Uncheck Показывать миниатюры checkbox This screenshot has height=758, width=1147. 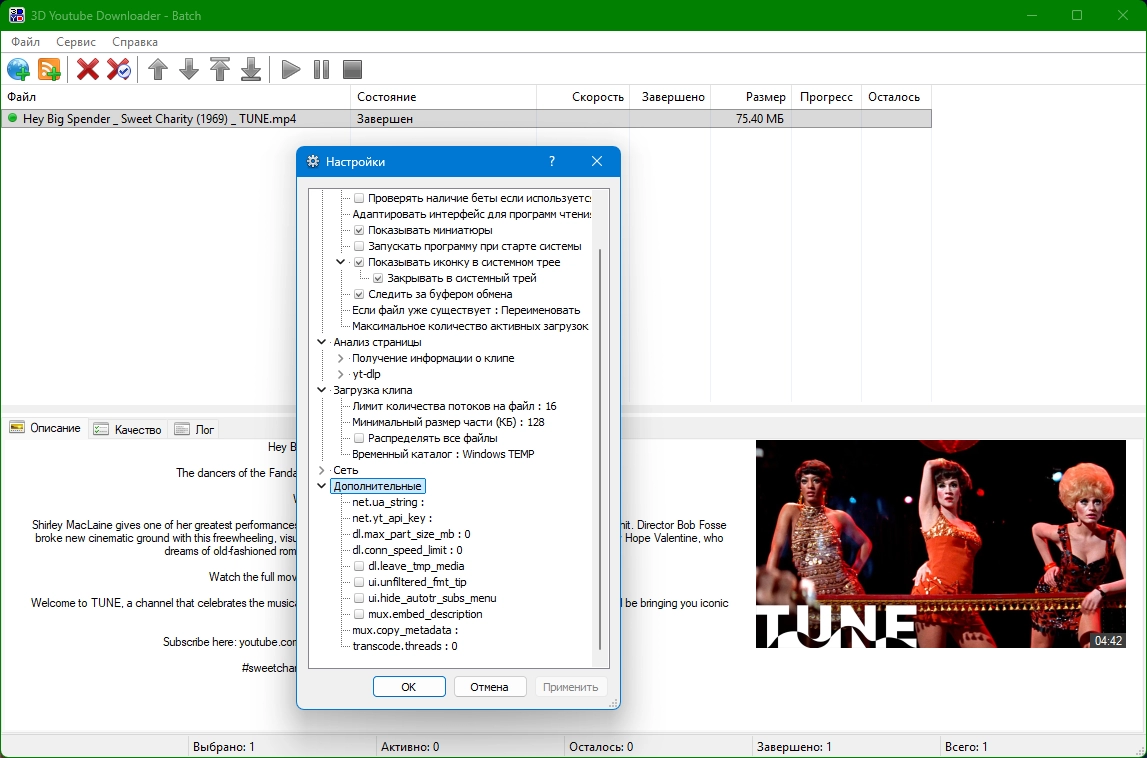pyautogui.click(x=360, y=230)
